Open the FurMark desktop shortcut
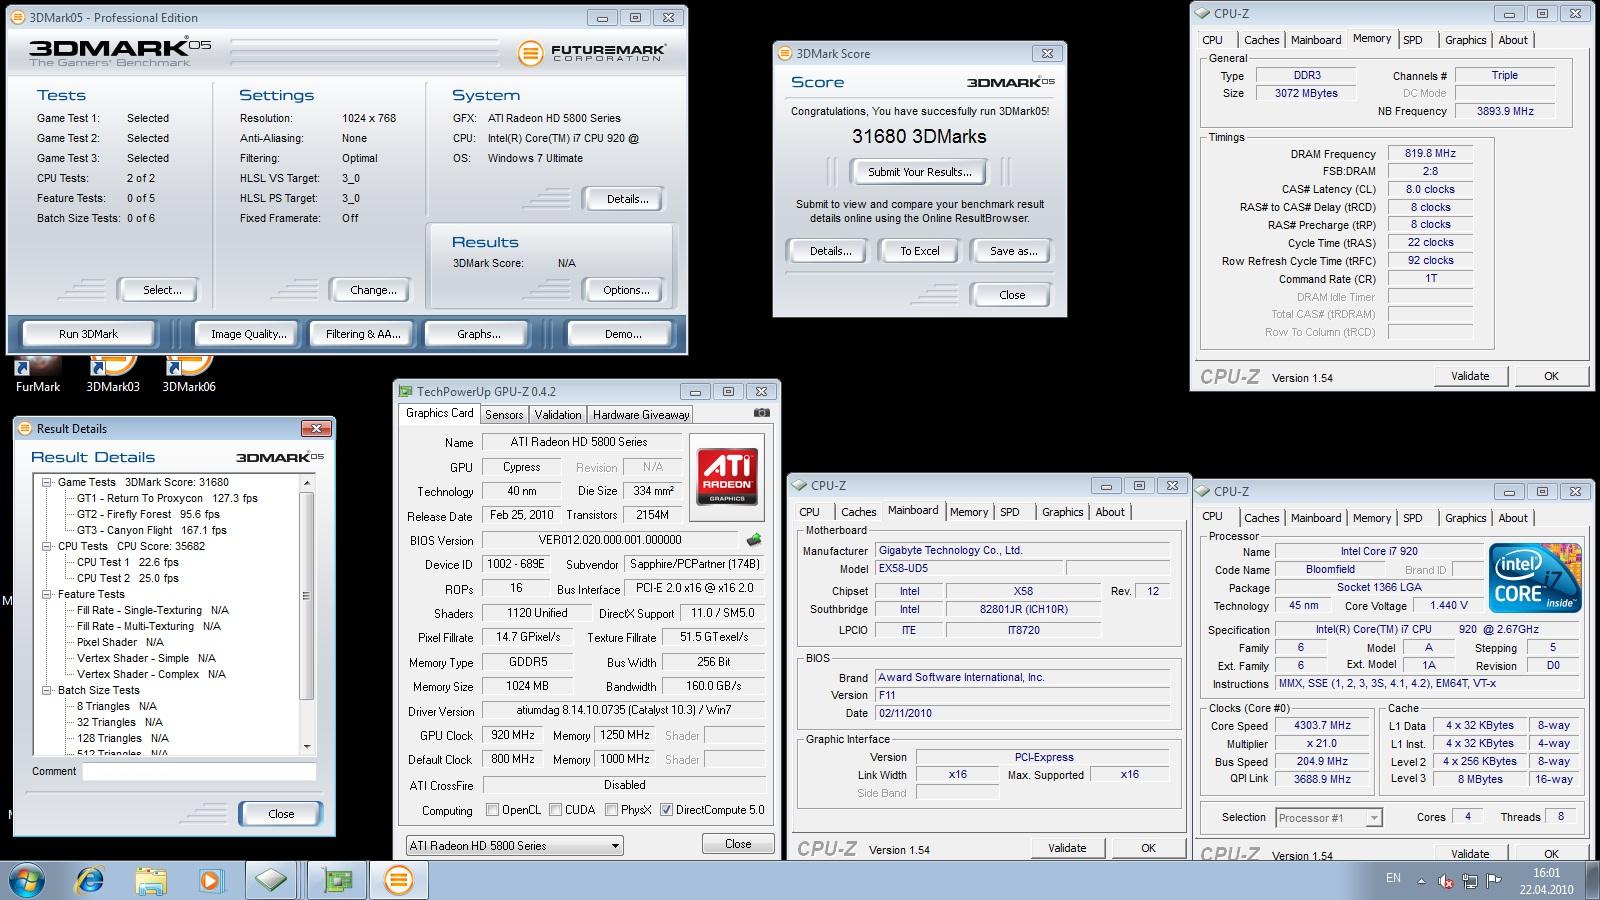 tap(37, 372)
